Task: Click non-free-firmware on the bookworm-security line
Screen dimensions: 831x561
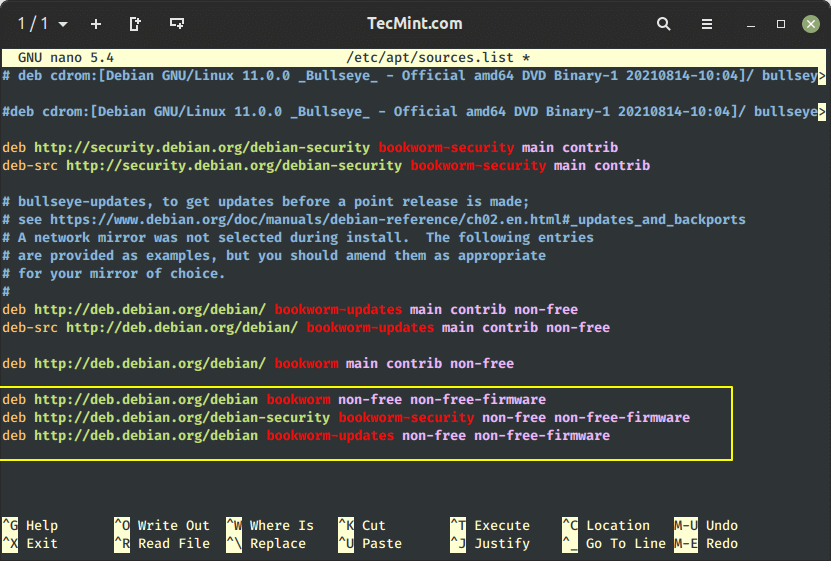Action: click(x=622, y=418)
